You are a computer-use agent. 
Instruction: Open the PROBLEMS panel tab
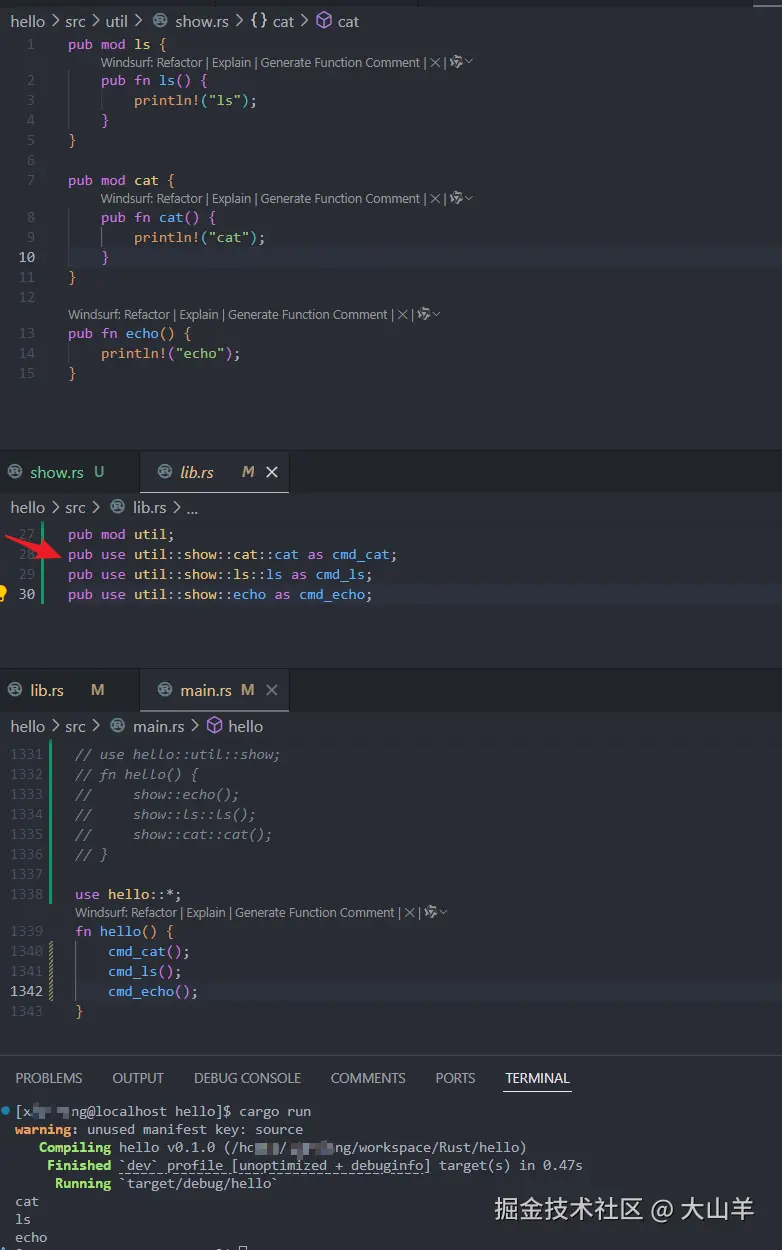(49, 1078)
